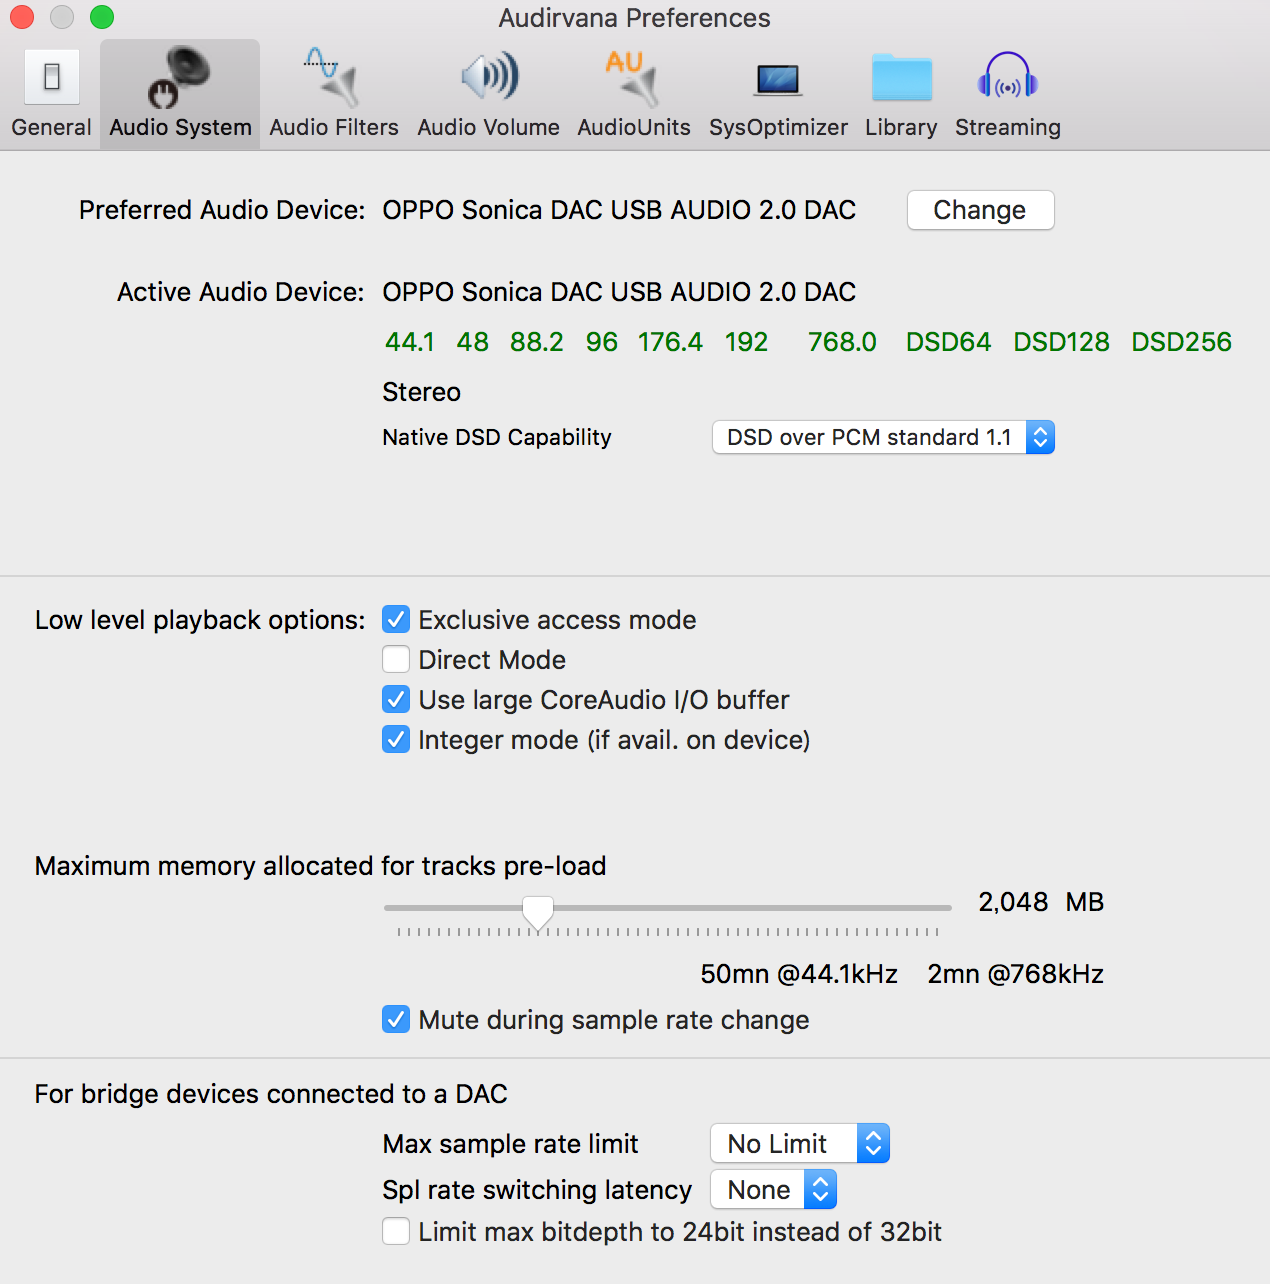Click the DSD128 format label
1270x1284 pixels.
click(x=1062, y=342)
